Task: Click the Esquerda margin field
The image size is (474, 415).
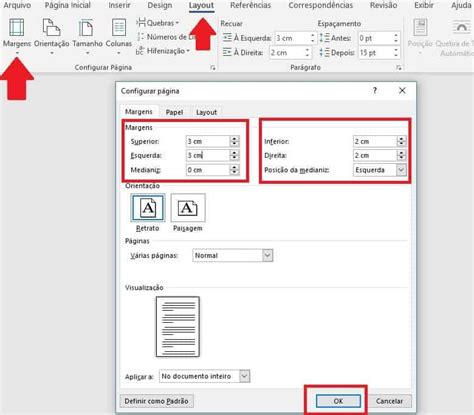Action: (208, 156)
